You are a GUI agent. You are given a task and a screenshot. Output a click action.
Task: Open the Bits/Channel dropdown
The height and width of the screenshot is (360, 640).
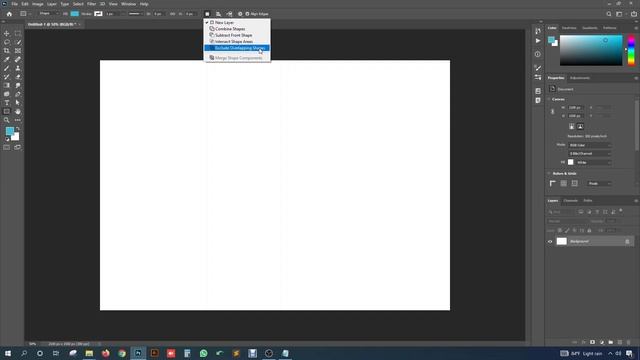coord(590,153)
